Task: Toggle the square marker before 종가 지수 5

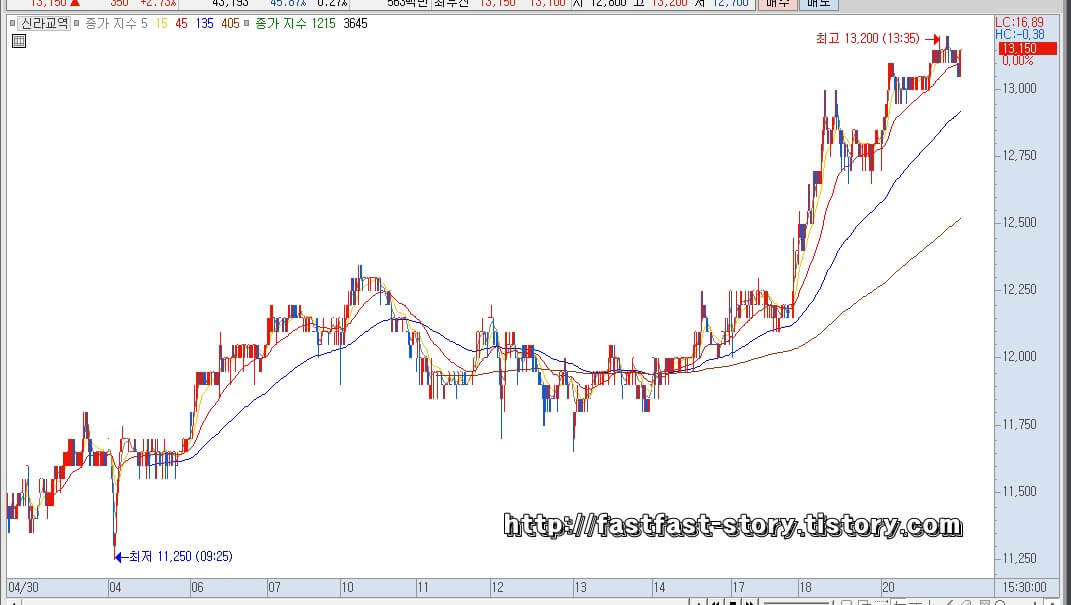Action: (x=76, y=23)
